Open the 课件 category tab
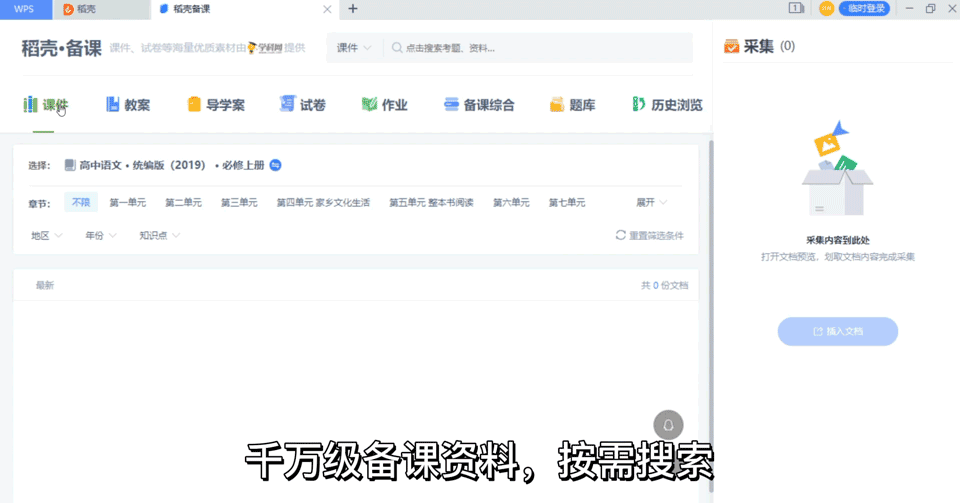Image resolution: width=960 pixels, height=503 pixels. click(45, 105)
